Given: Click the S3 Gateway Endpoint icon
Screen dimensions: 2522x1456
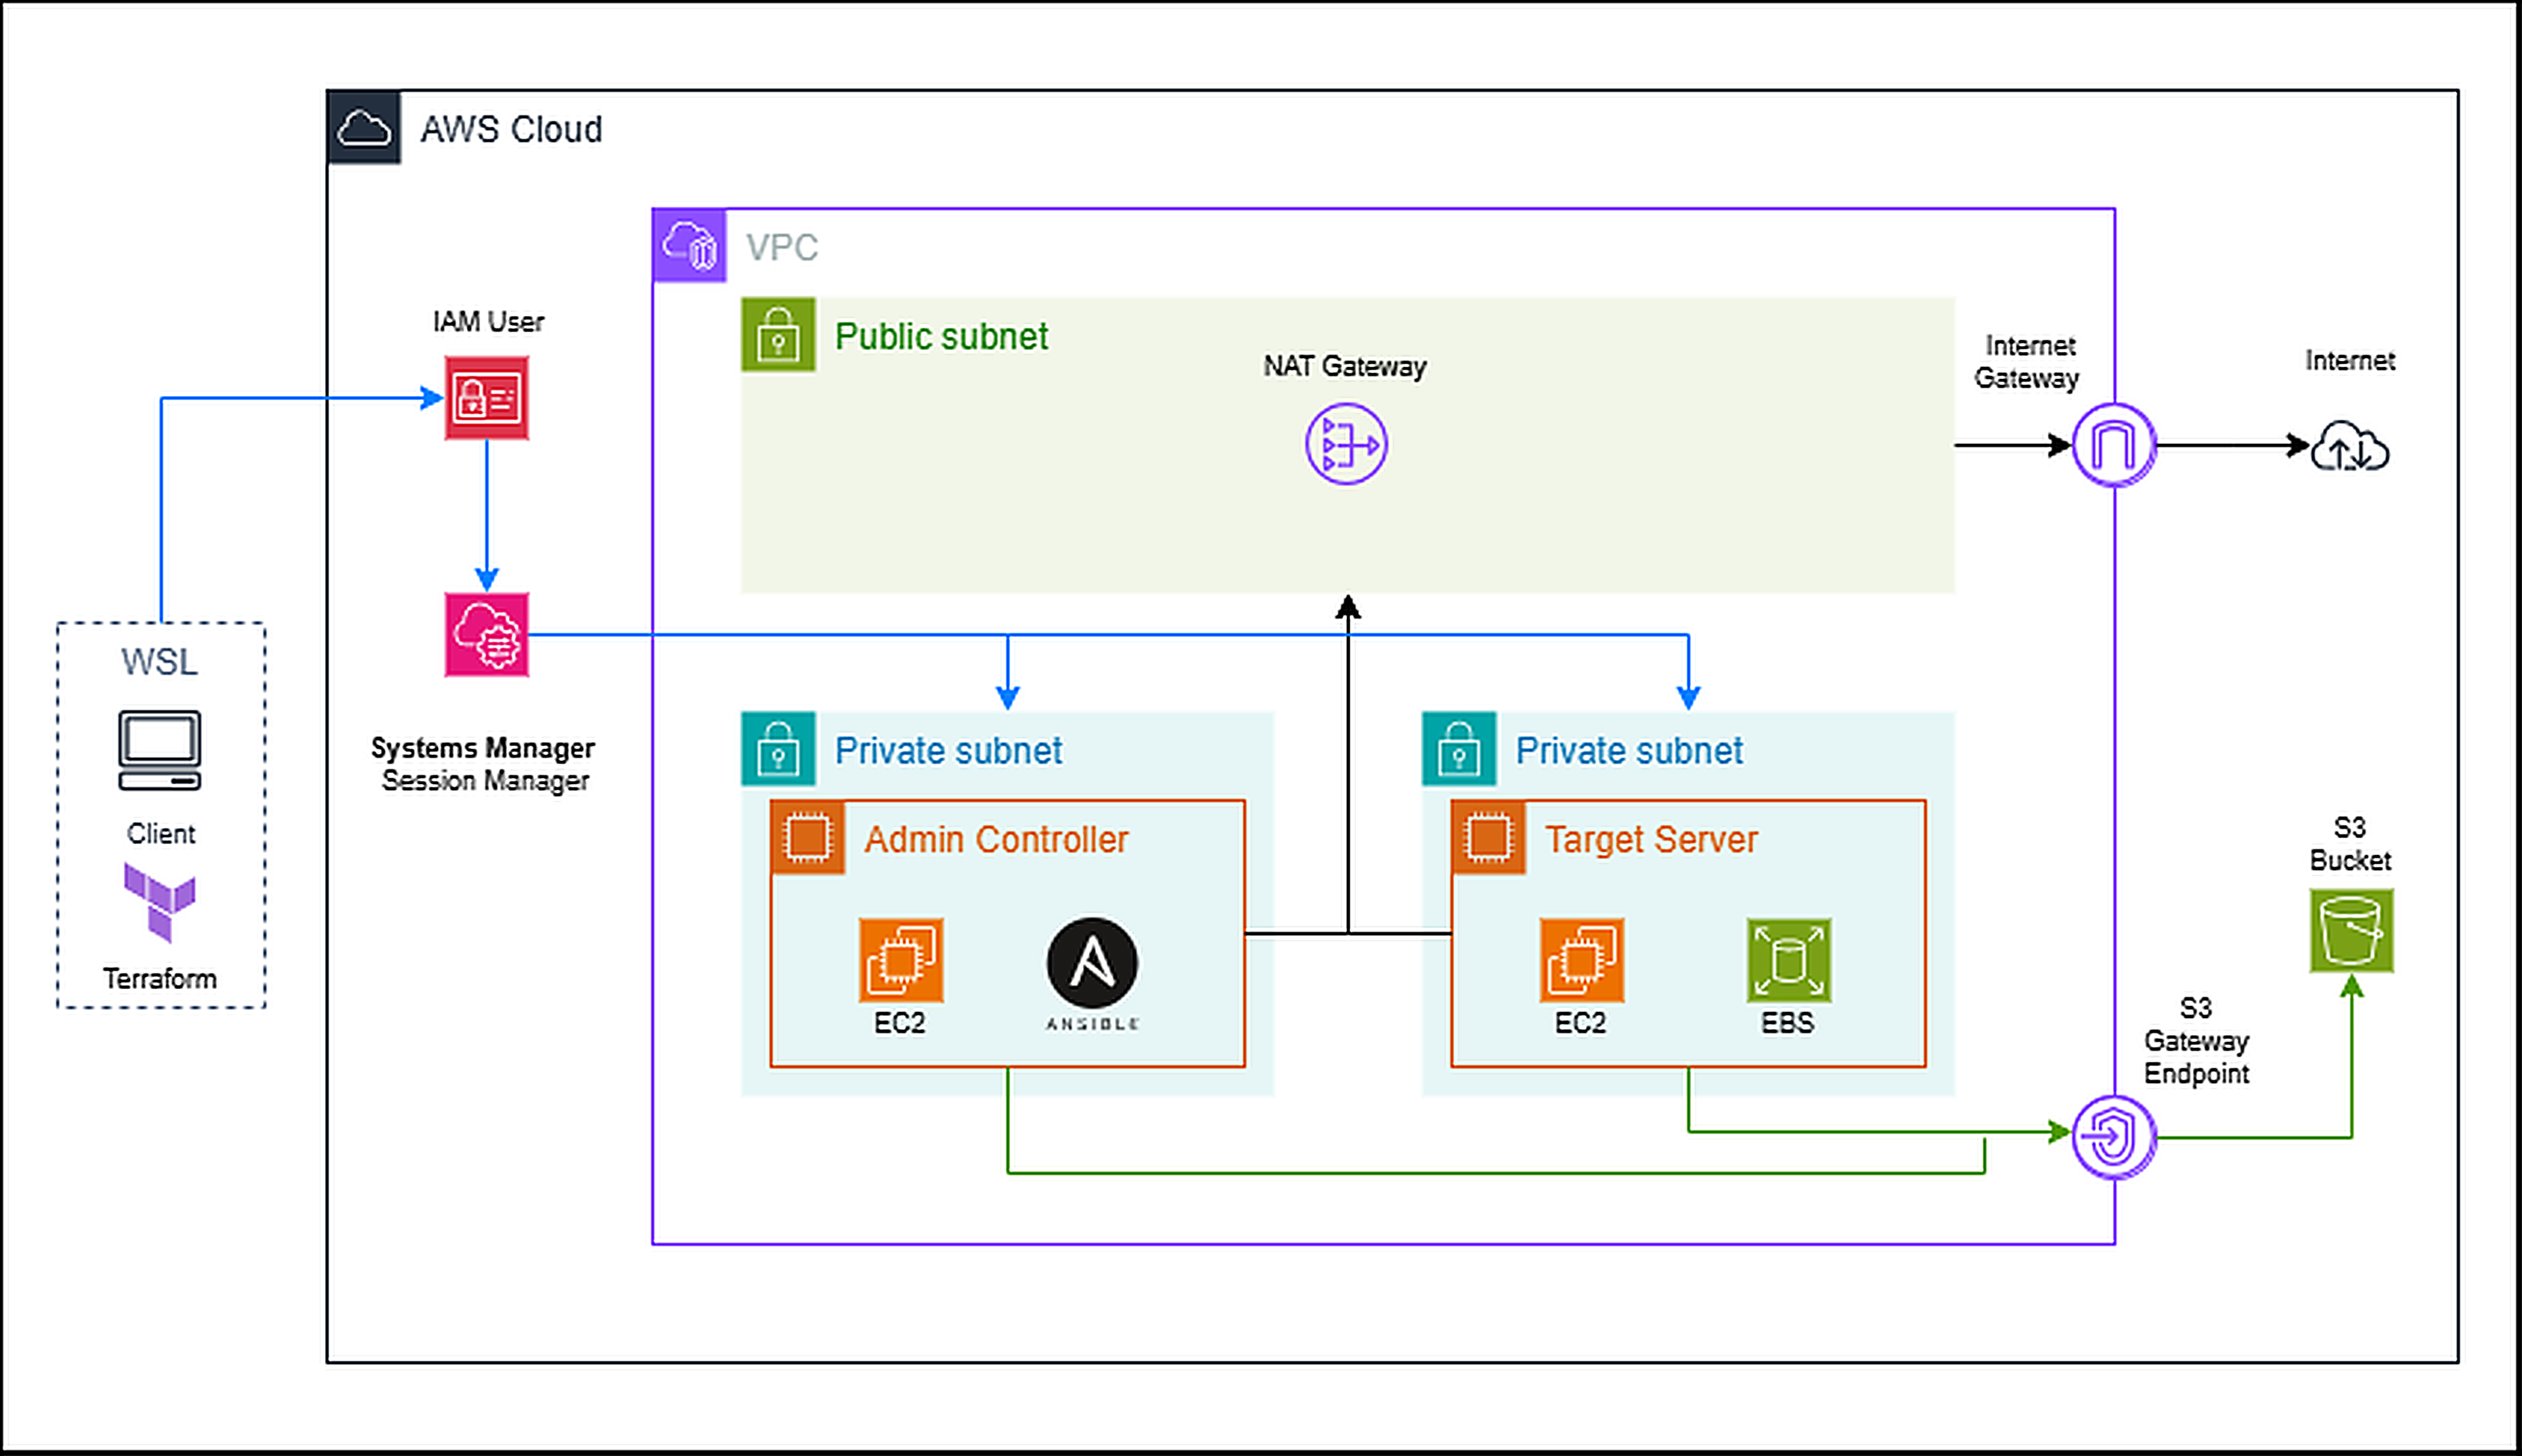Looking at the screenshot, I should coord(2114,1137).
